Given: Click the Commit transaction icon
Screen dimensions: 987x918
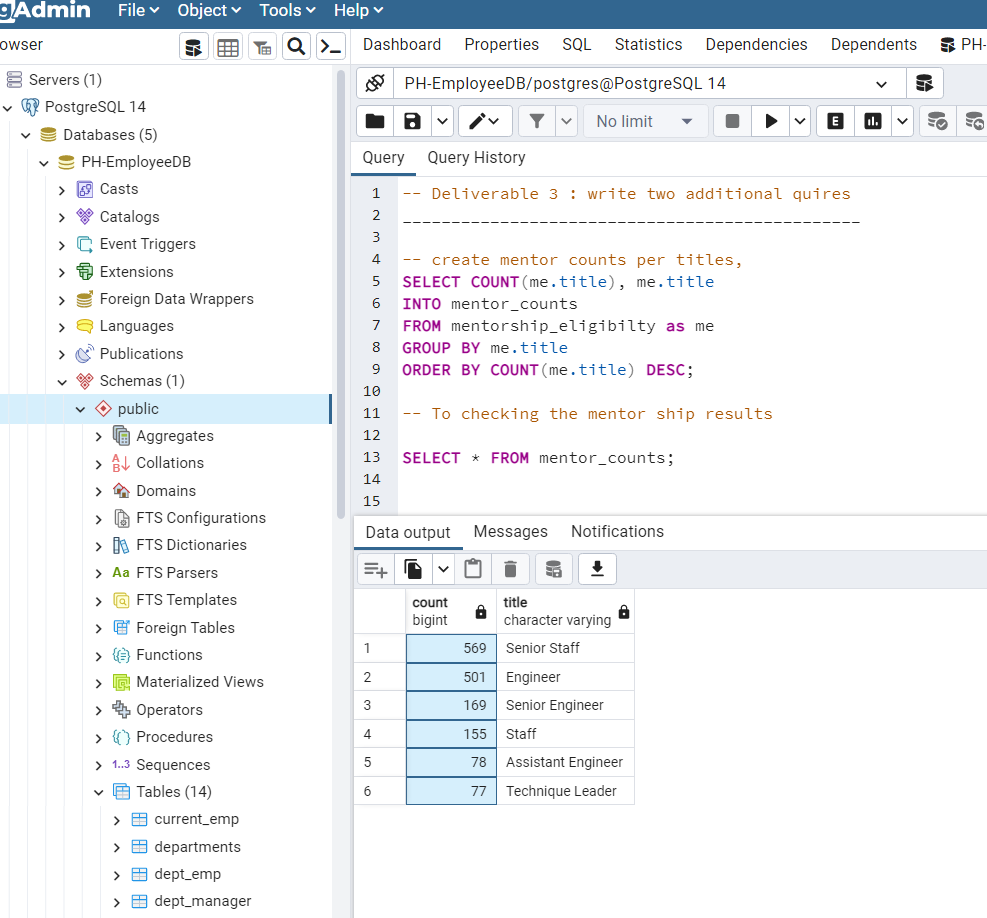Looking at the screenshot, I should coord(937,121).
